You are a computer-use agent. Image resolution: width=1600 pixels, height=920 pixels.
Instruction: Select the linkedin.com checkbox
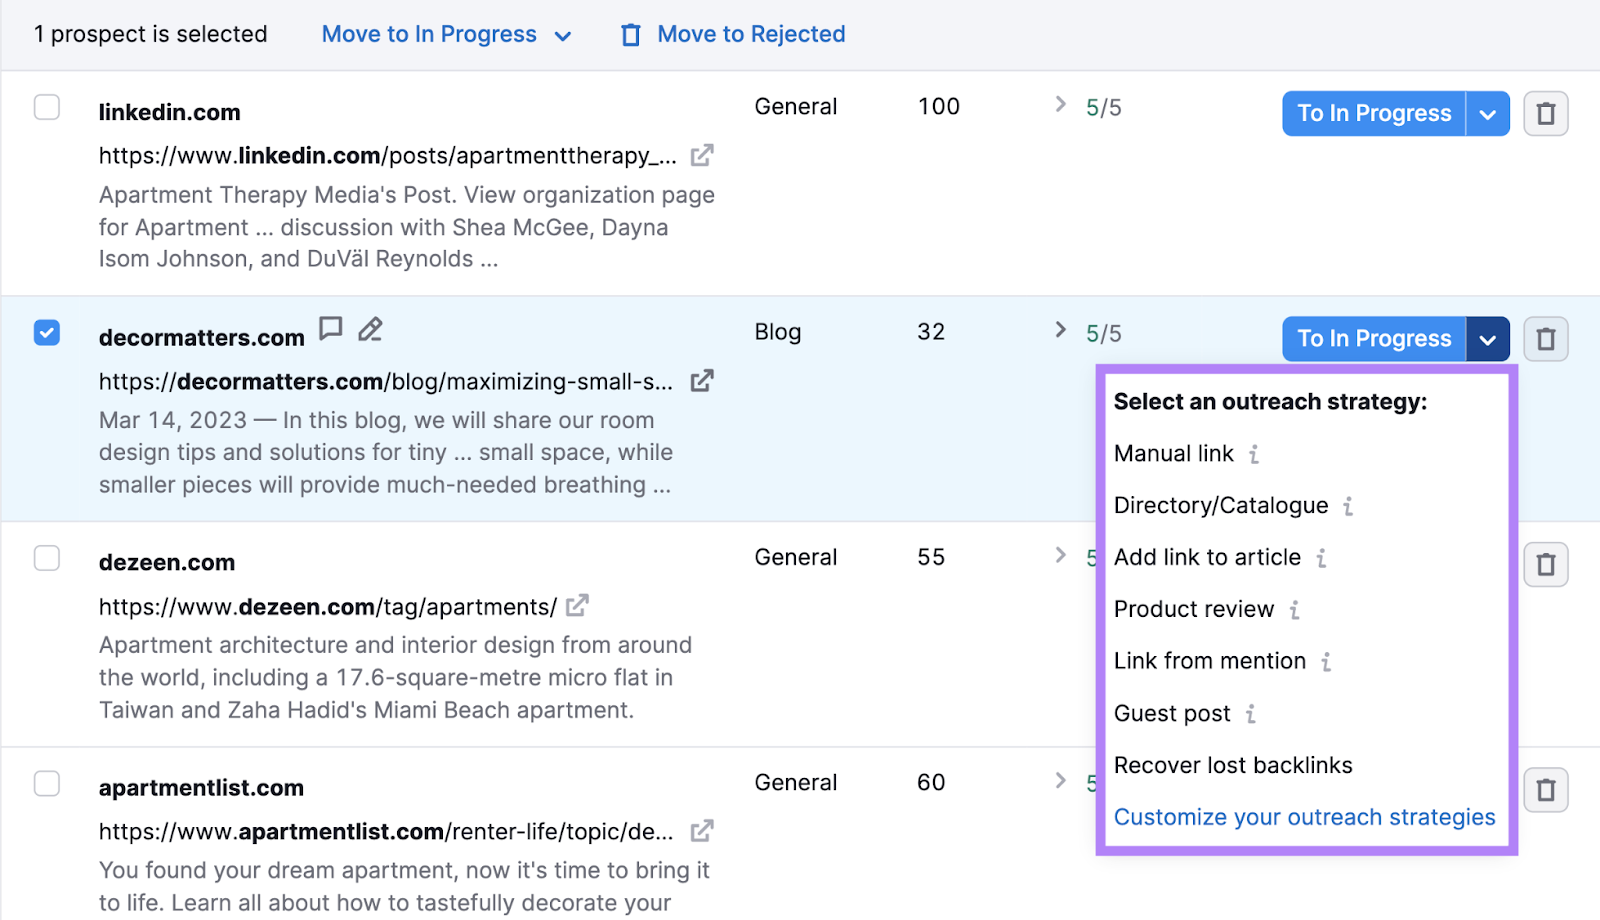46,107
